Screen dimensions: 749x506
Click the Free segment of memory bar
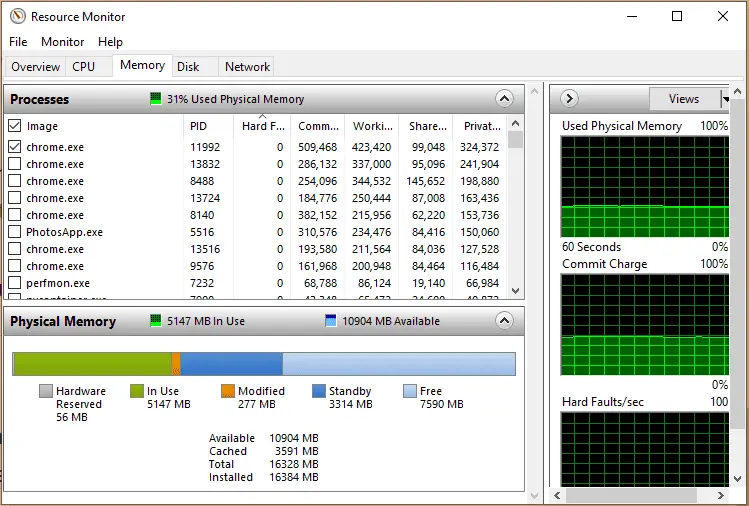pos(399,364)
